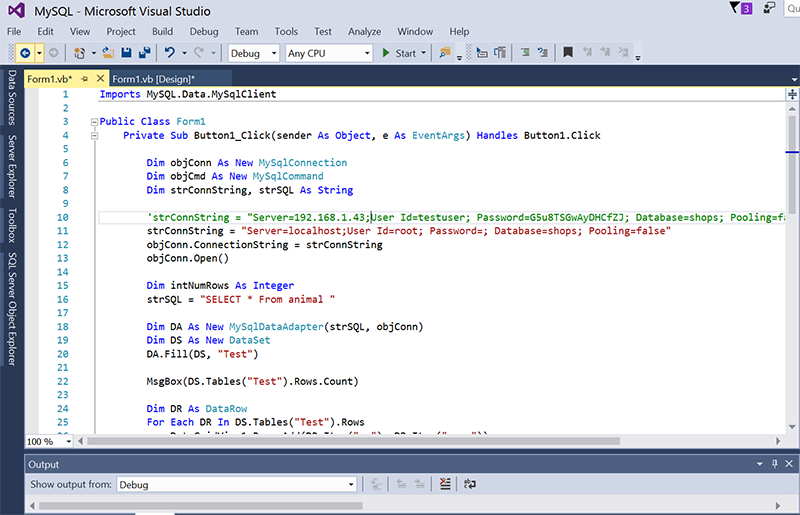Collapse the Public Class Form1 code block
The height and width of the screenshot is (515, 800).
[92, 122]
